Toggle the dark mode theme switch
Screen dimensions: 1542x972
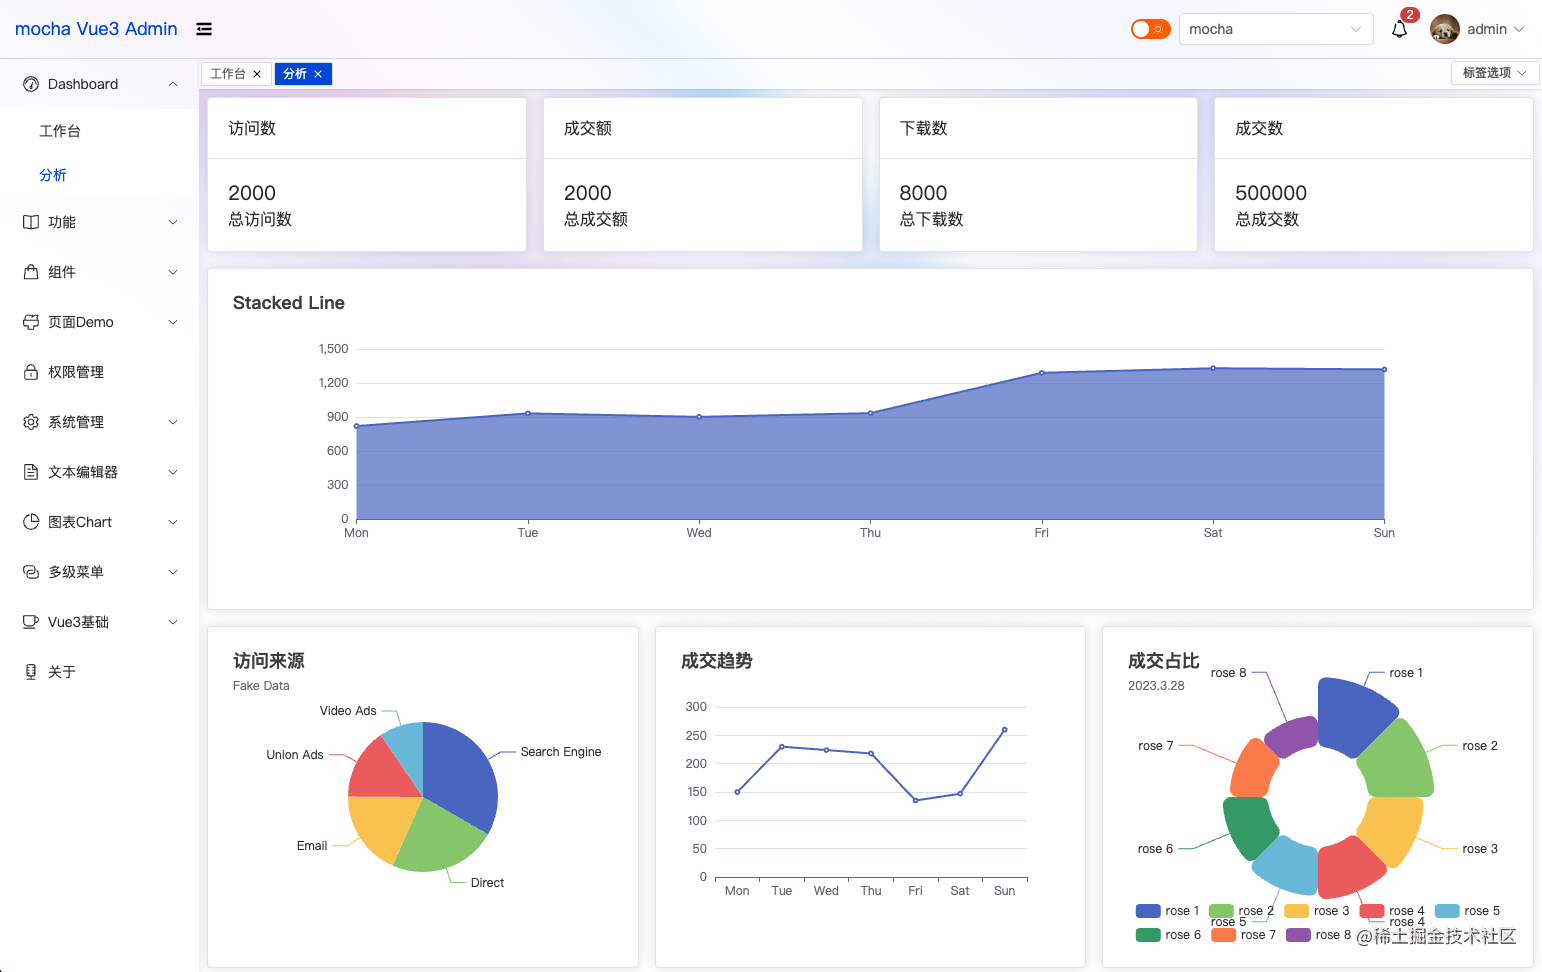(1150, 29)
